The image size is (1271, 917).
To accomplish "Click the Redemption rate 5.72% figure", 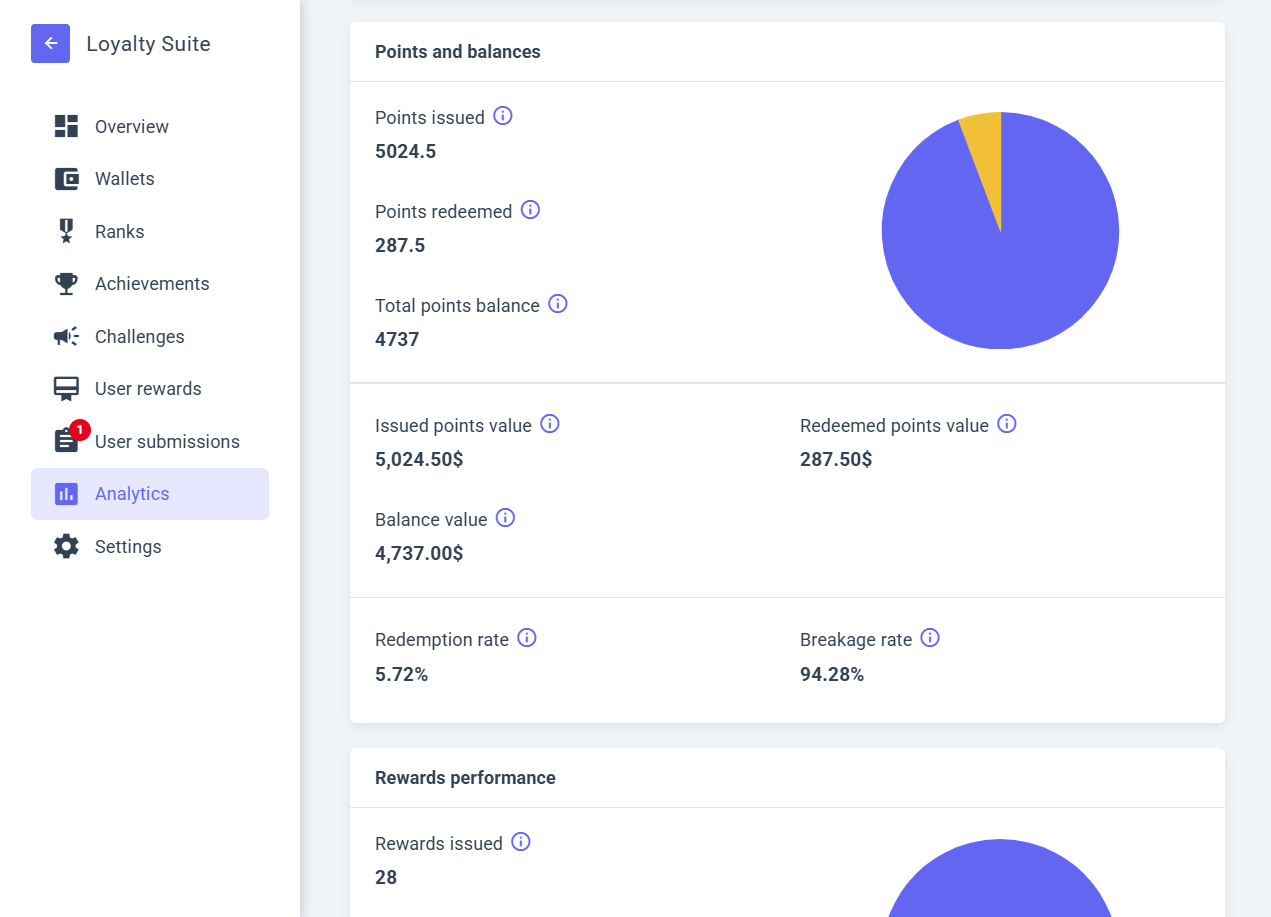I will tap(402, 675).
